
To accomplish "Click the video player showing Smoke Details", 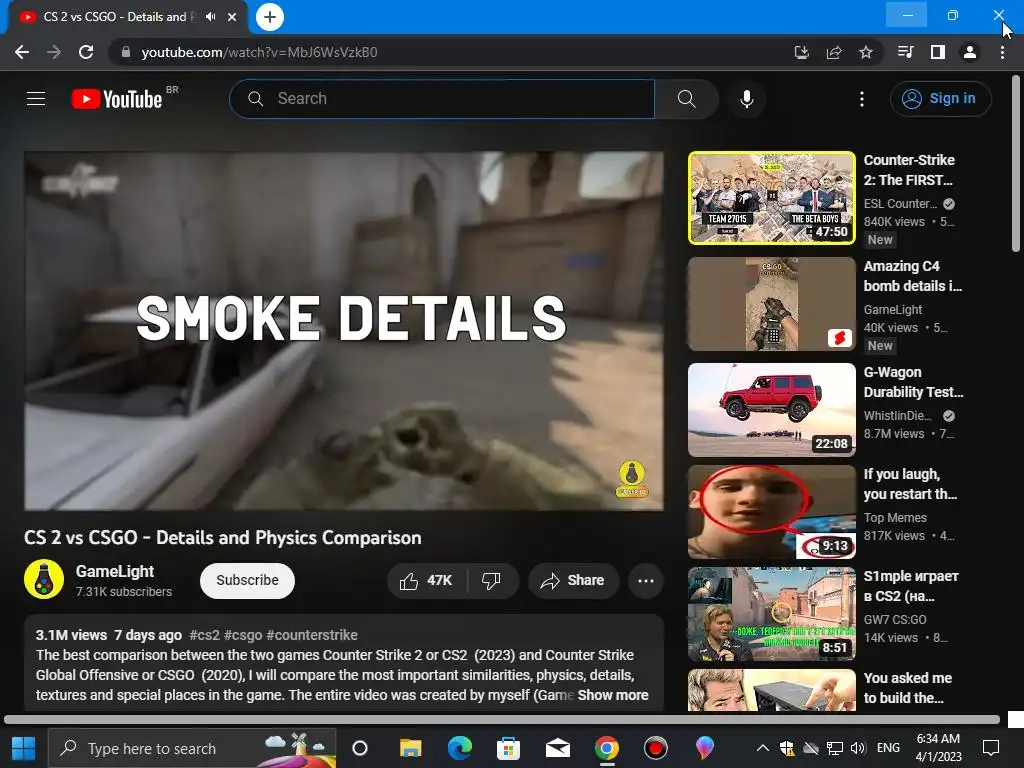I will click(x=344, y=331).
